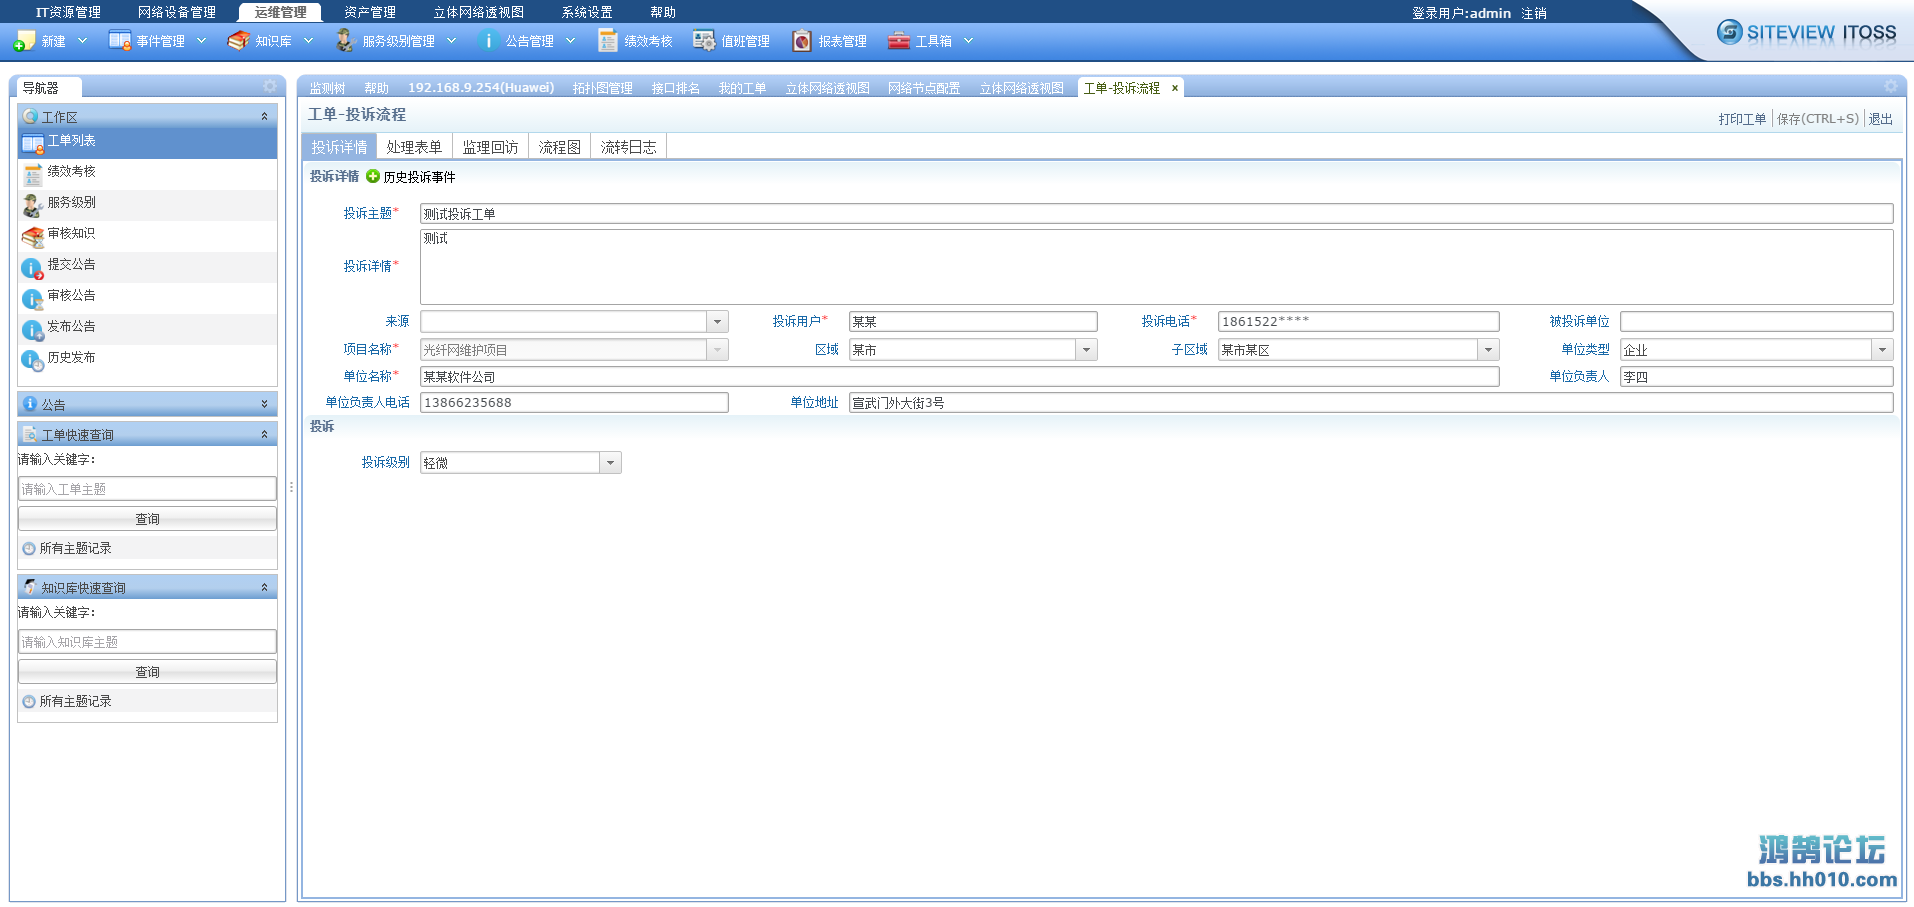
Task: Switch to the 监理回访 tab
Action: 490,147
